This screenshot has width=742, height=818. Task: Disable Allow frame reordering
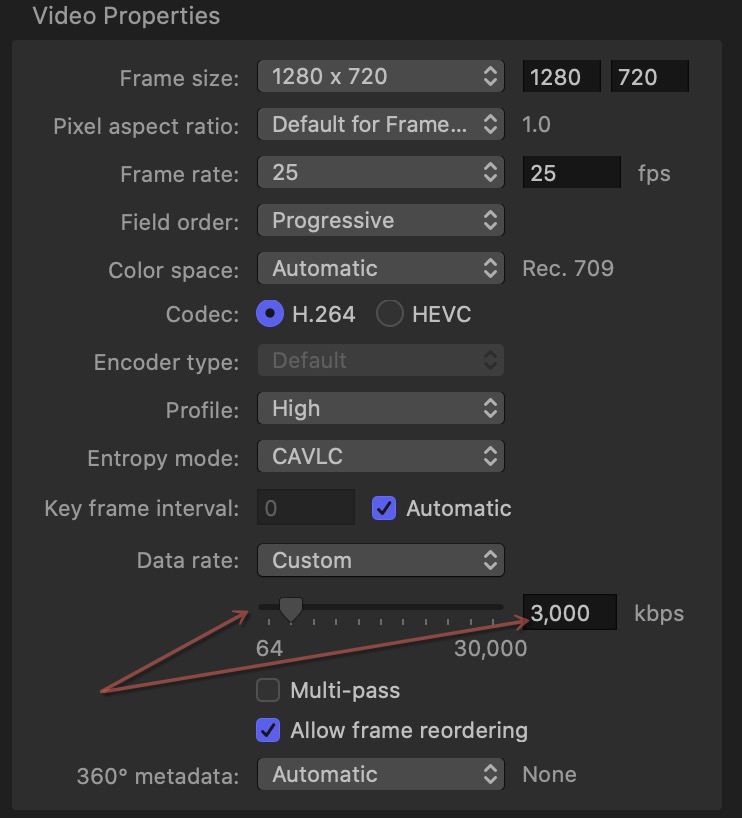(267, 731)
